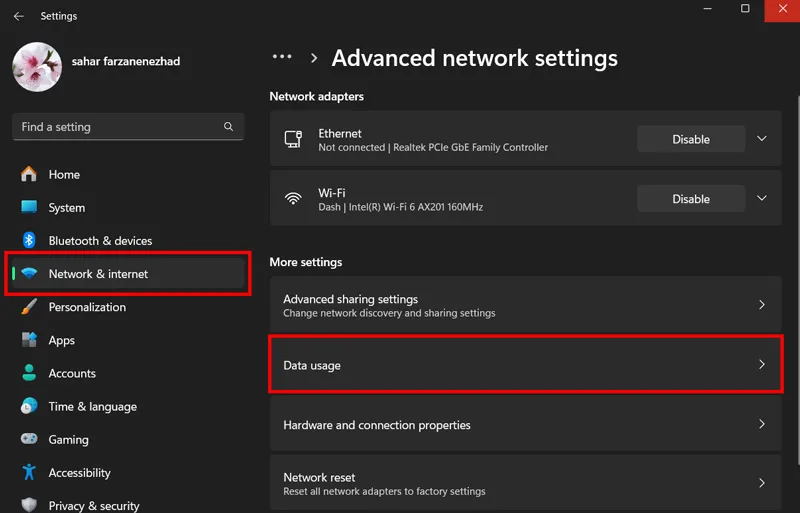The image size is (800, 513).
Task: Select Network & internet in sidebar
Action: click(128, 274)
